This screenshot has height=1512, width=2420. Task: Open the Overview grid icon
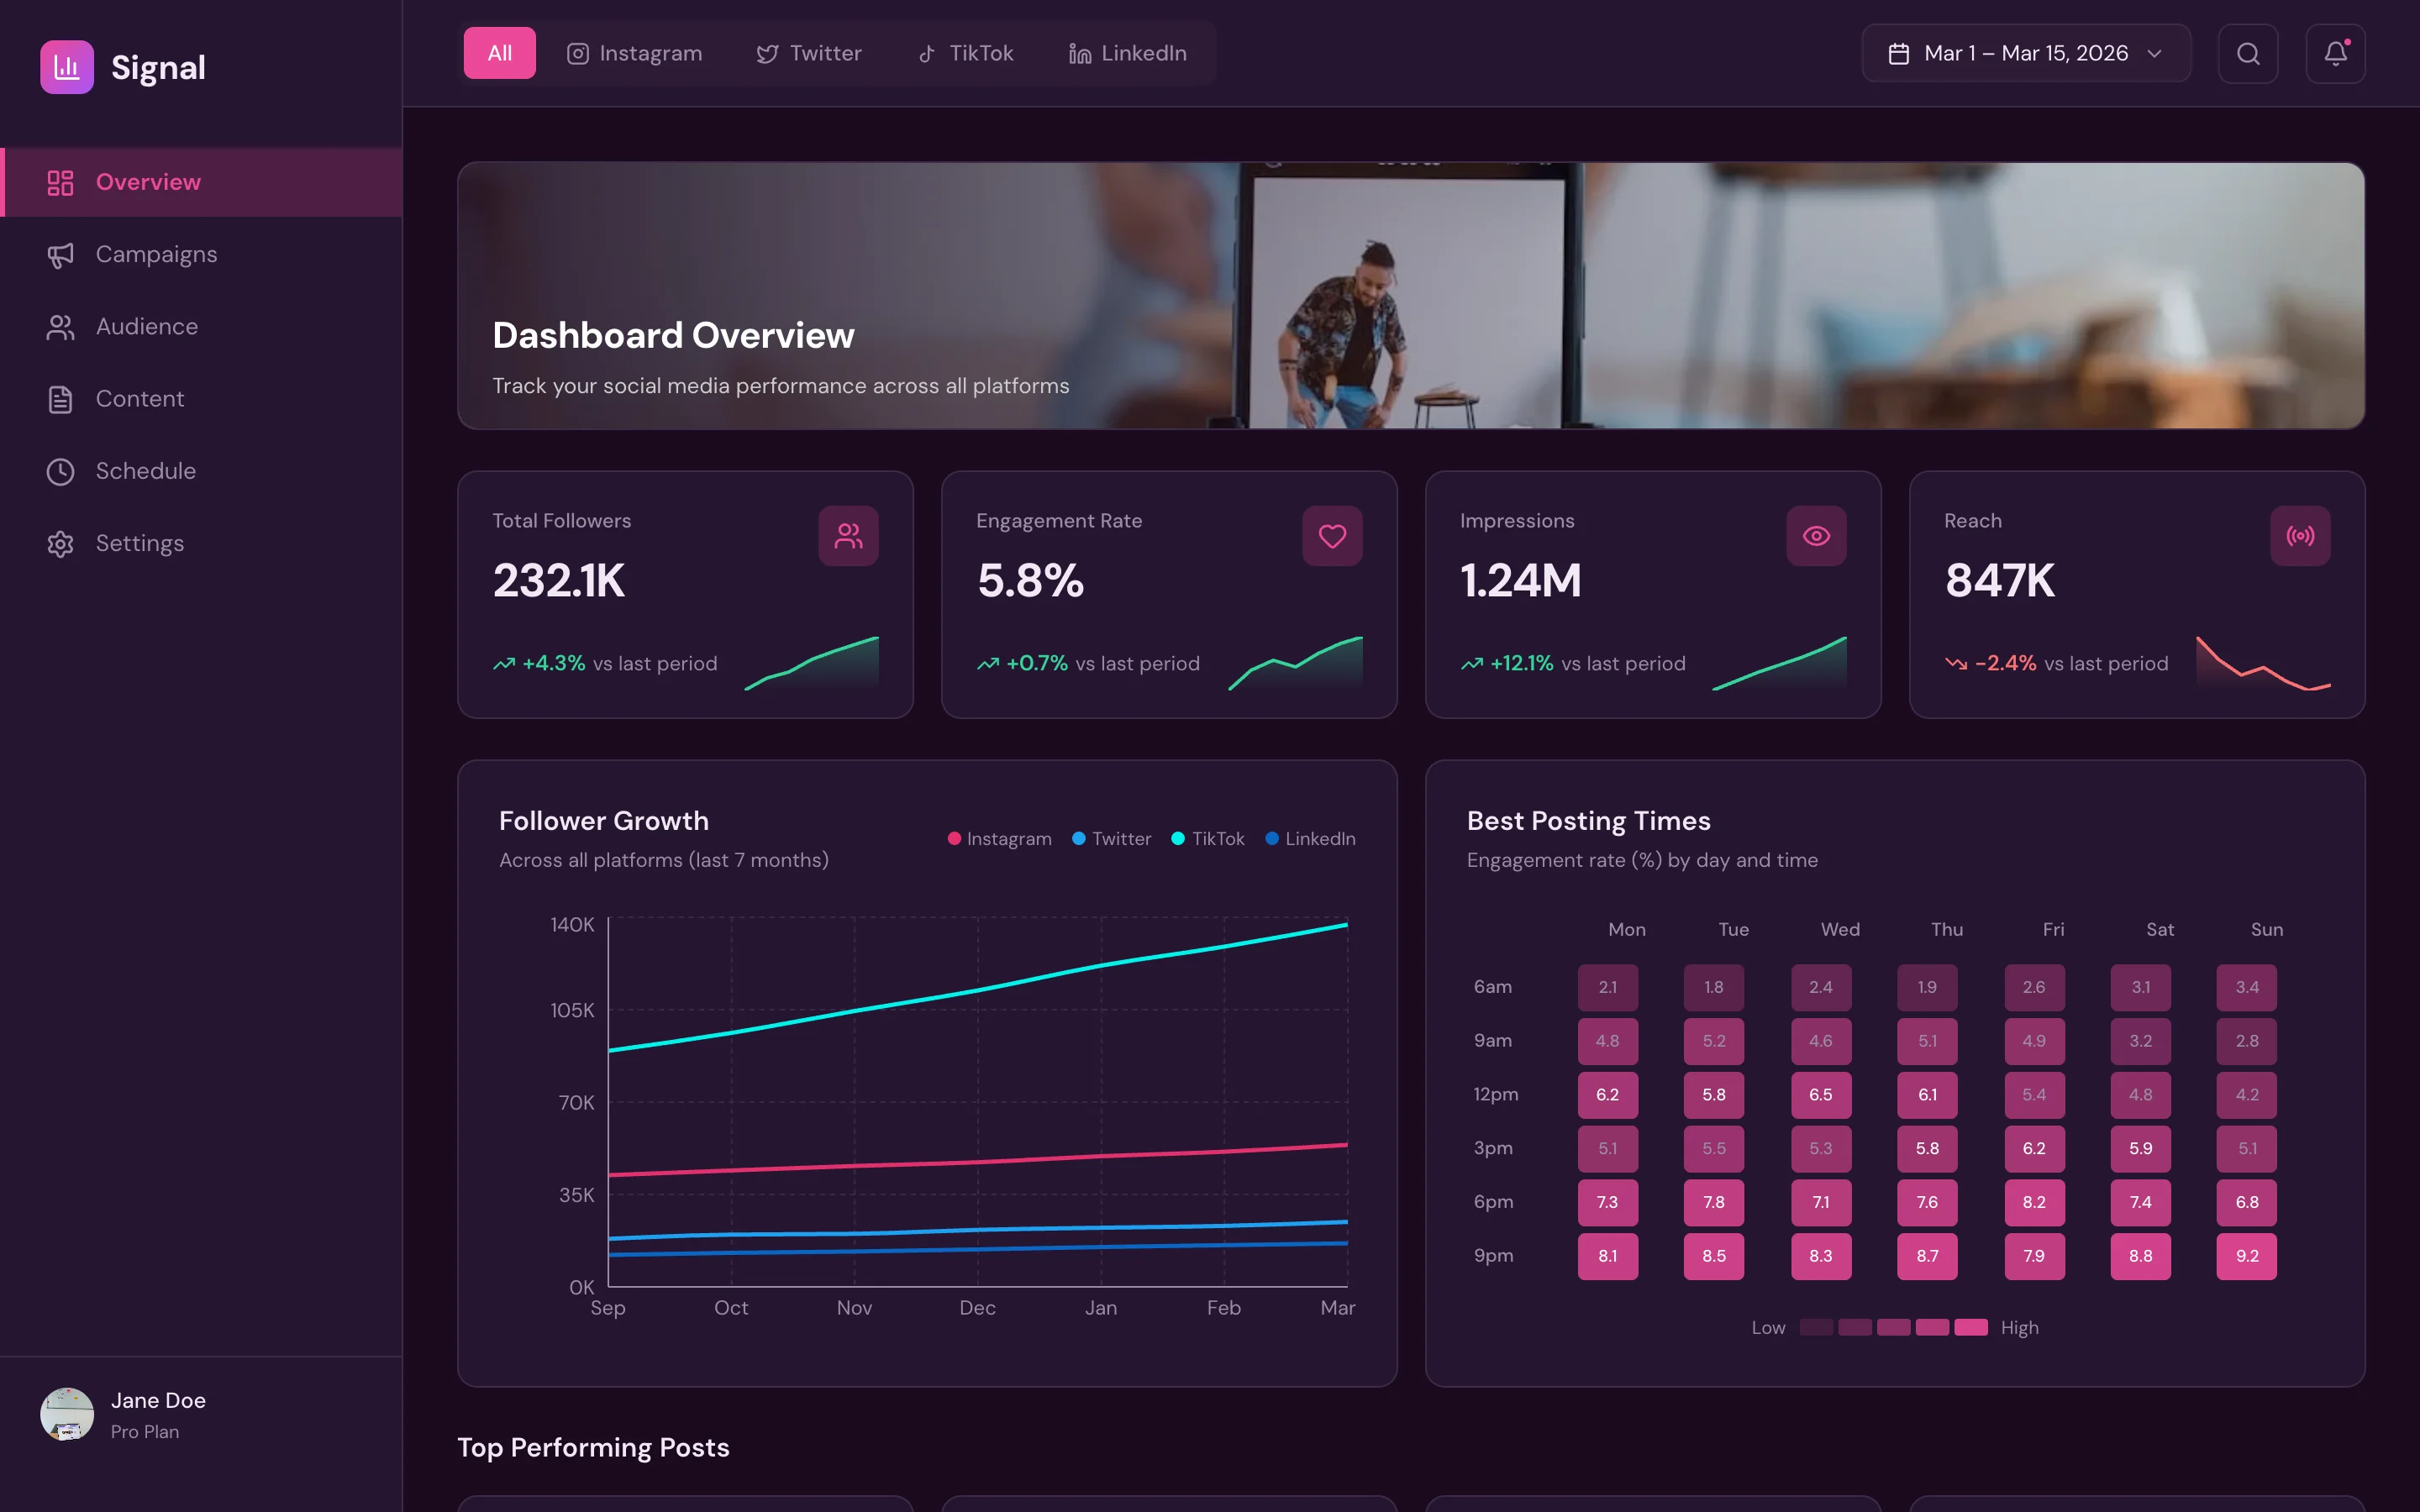pos(60,182)
